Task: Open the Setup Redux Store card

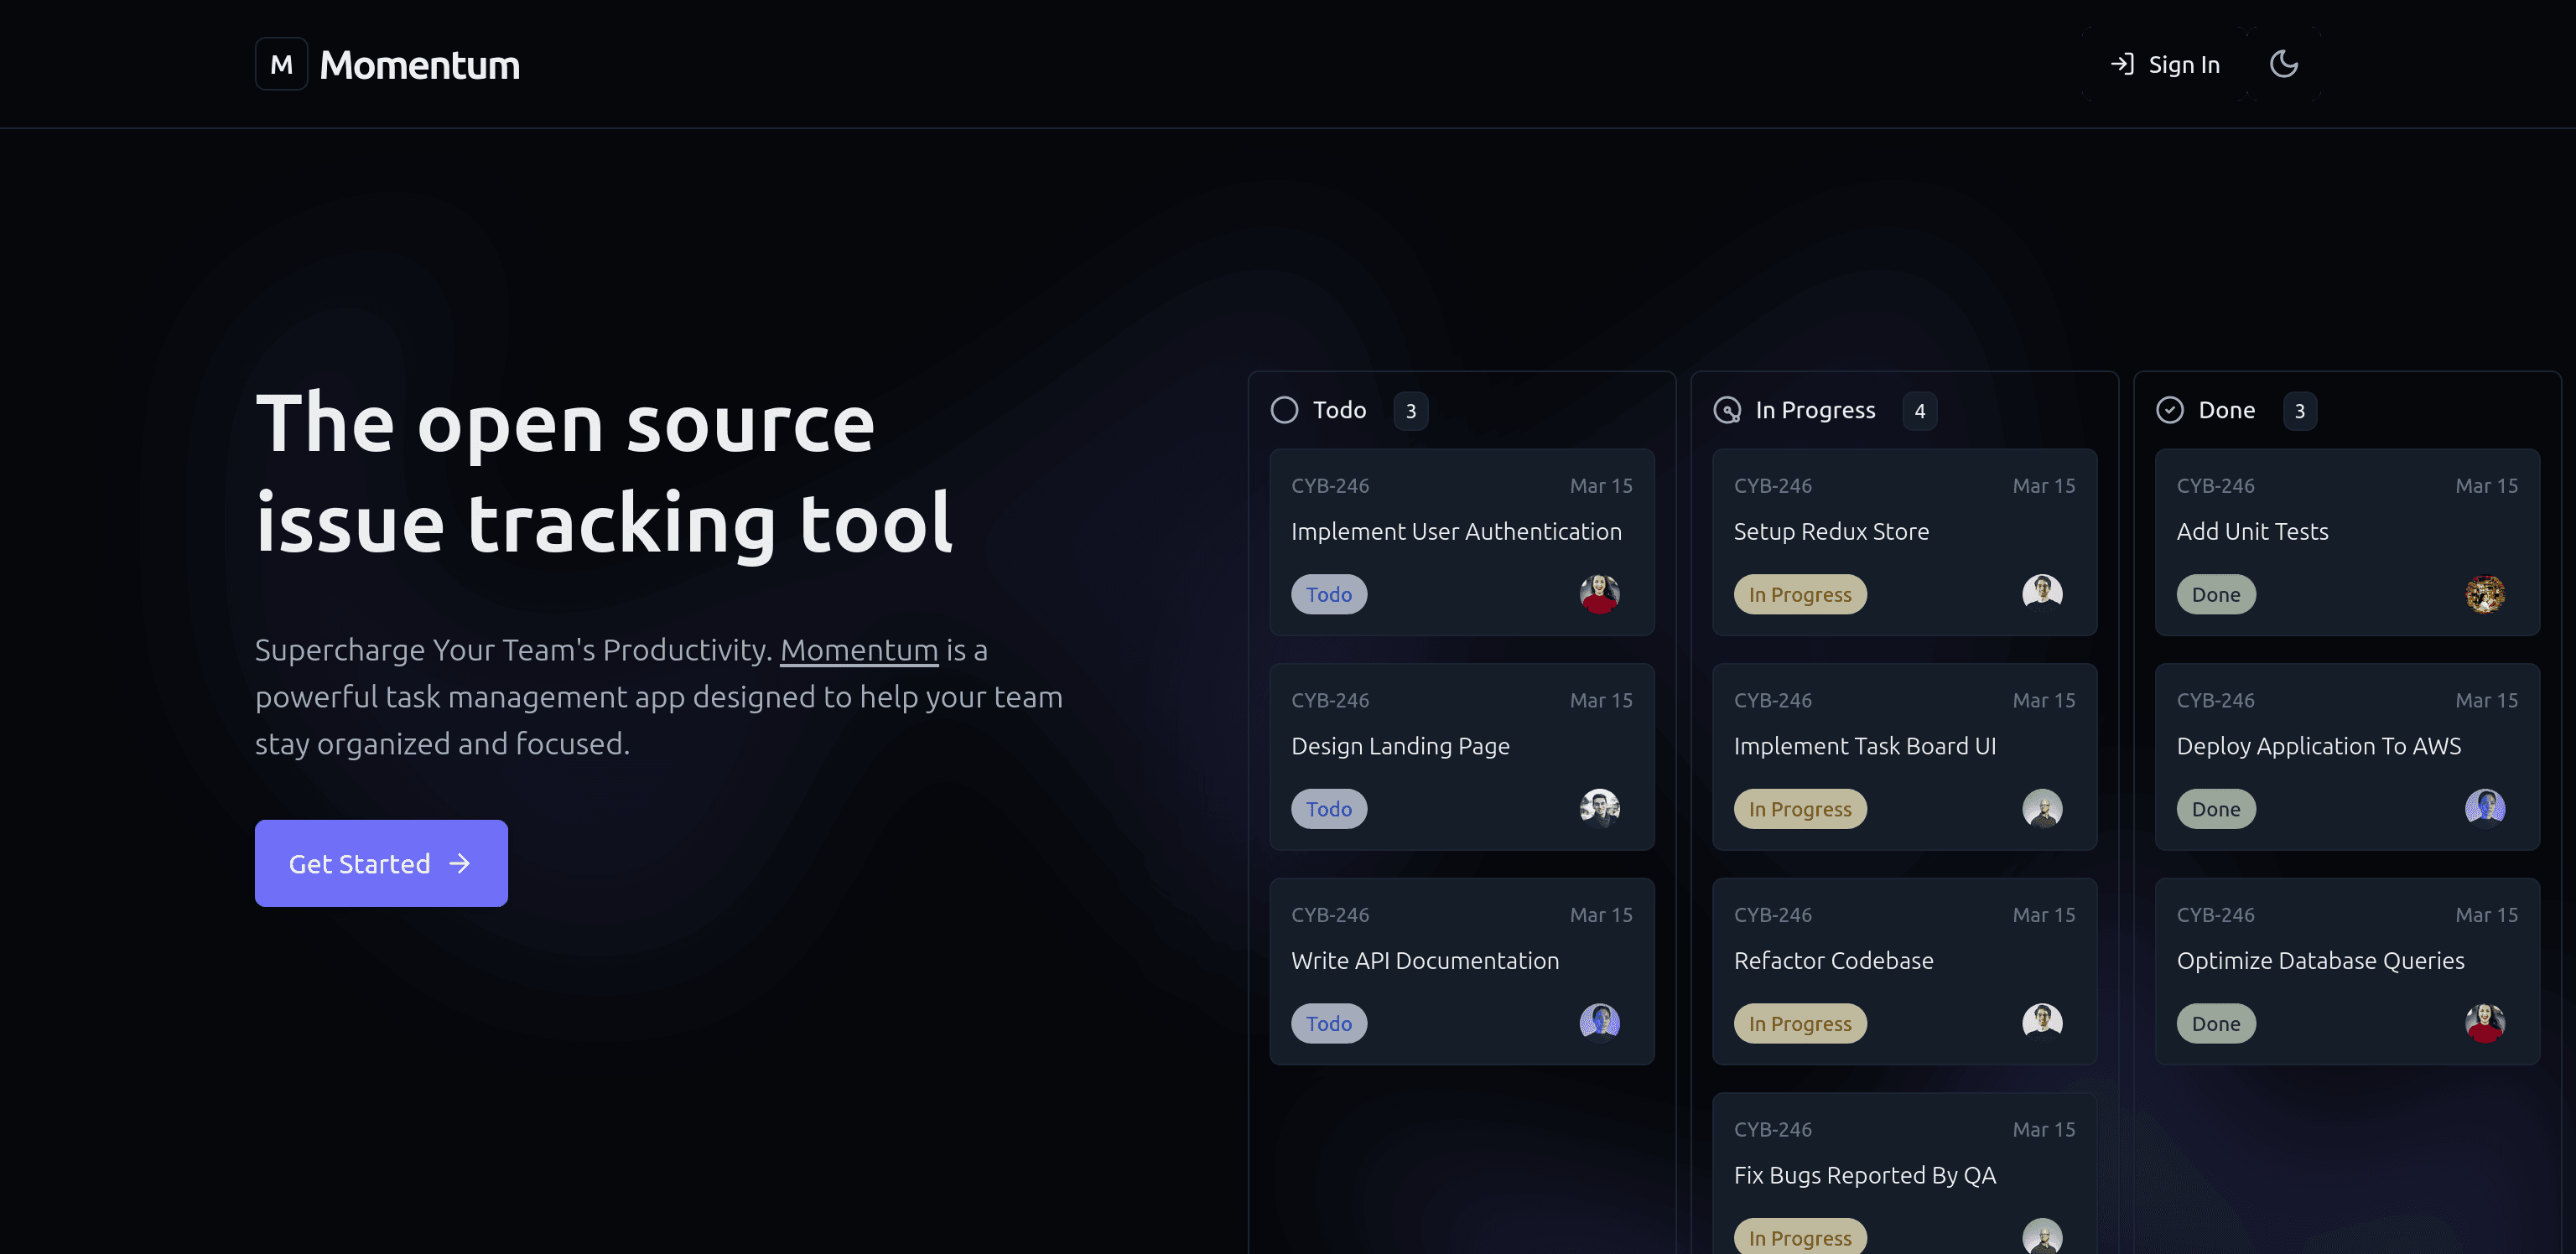Action: tap(1905, 542)
